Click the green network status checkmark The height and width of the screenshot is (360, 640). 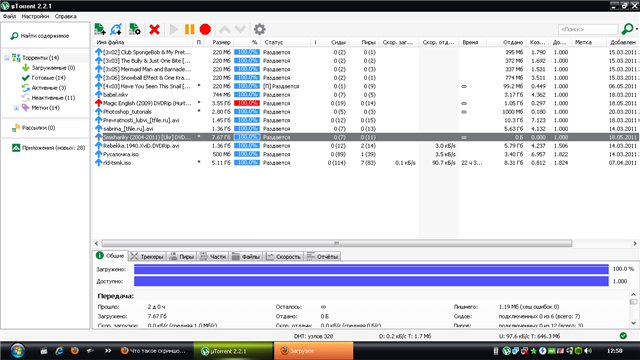pos(623,336)
